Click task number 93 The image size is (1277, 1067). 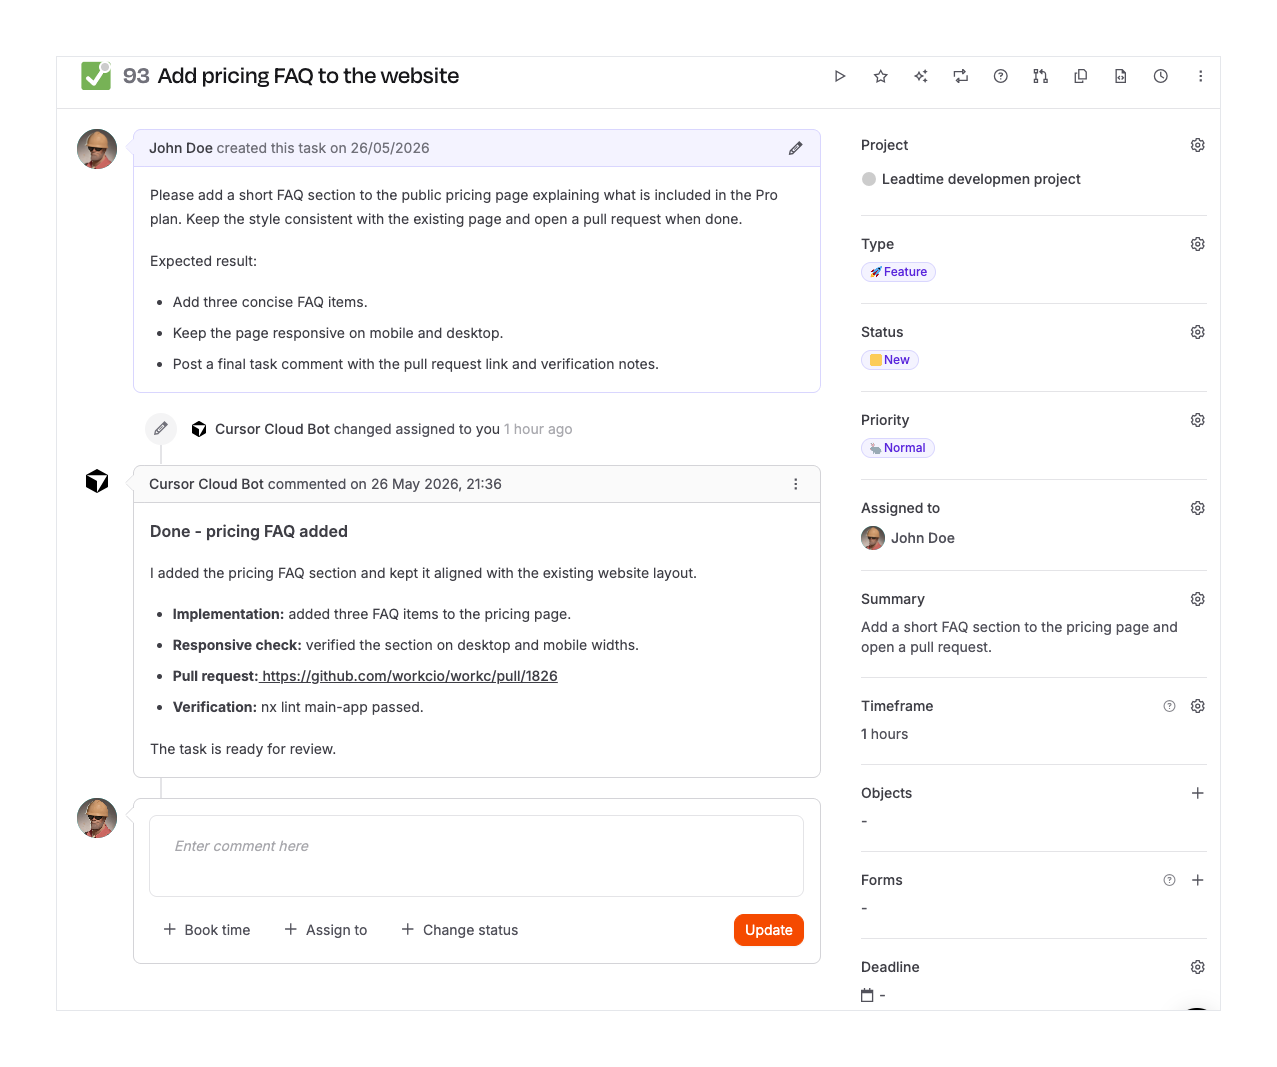click(136, 76)
